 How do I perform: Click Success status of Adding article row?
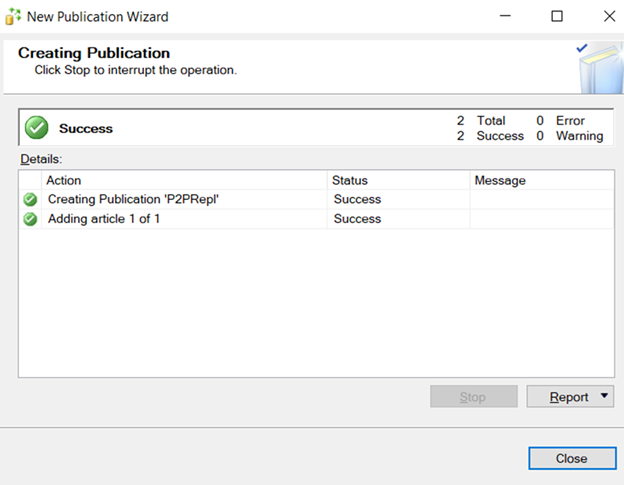click(x=357, y=219)
